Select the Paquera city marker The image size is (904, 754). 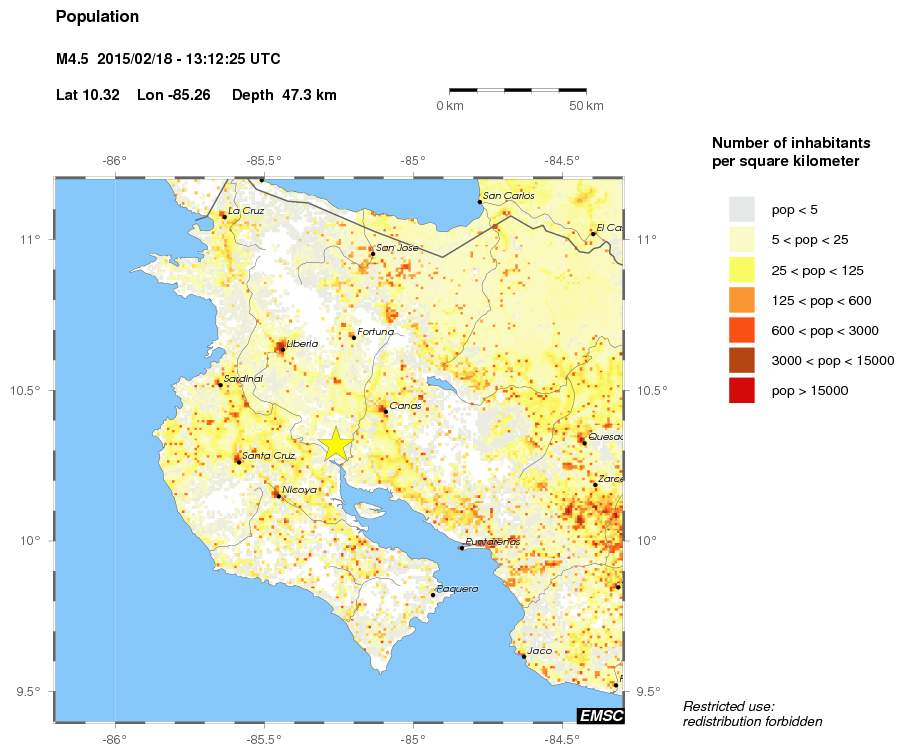(433, 593)
